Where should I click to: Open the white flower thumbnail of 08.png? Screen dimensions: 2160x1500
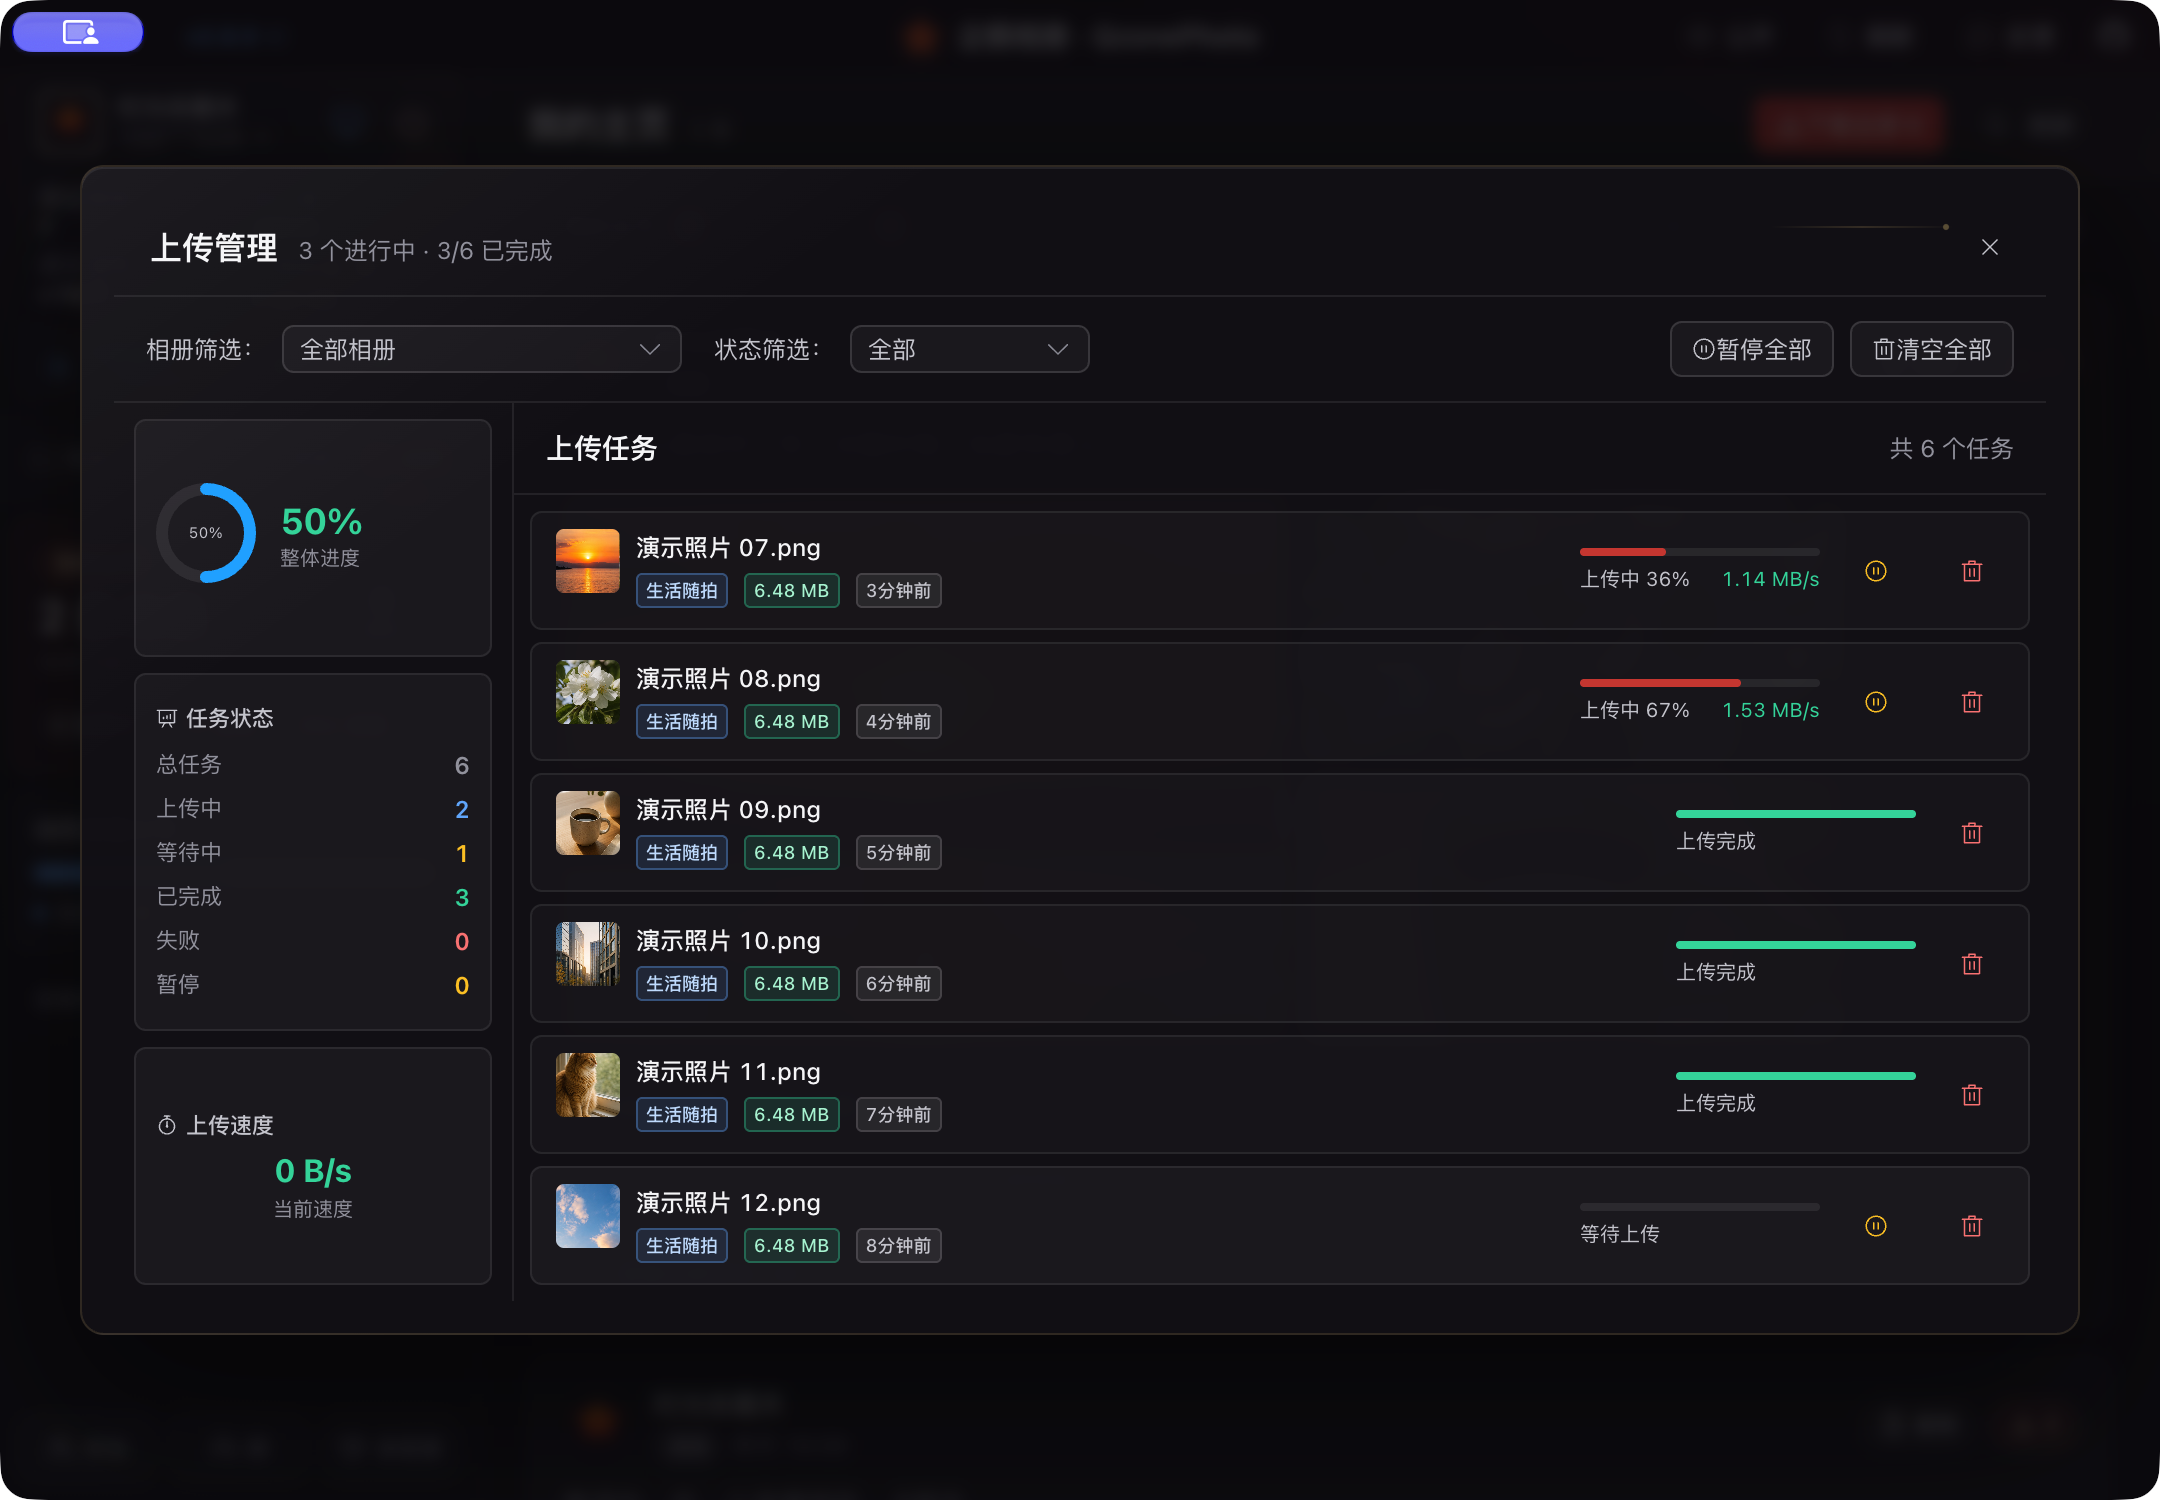(588, 692)
